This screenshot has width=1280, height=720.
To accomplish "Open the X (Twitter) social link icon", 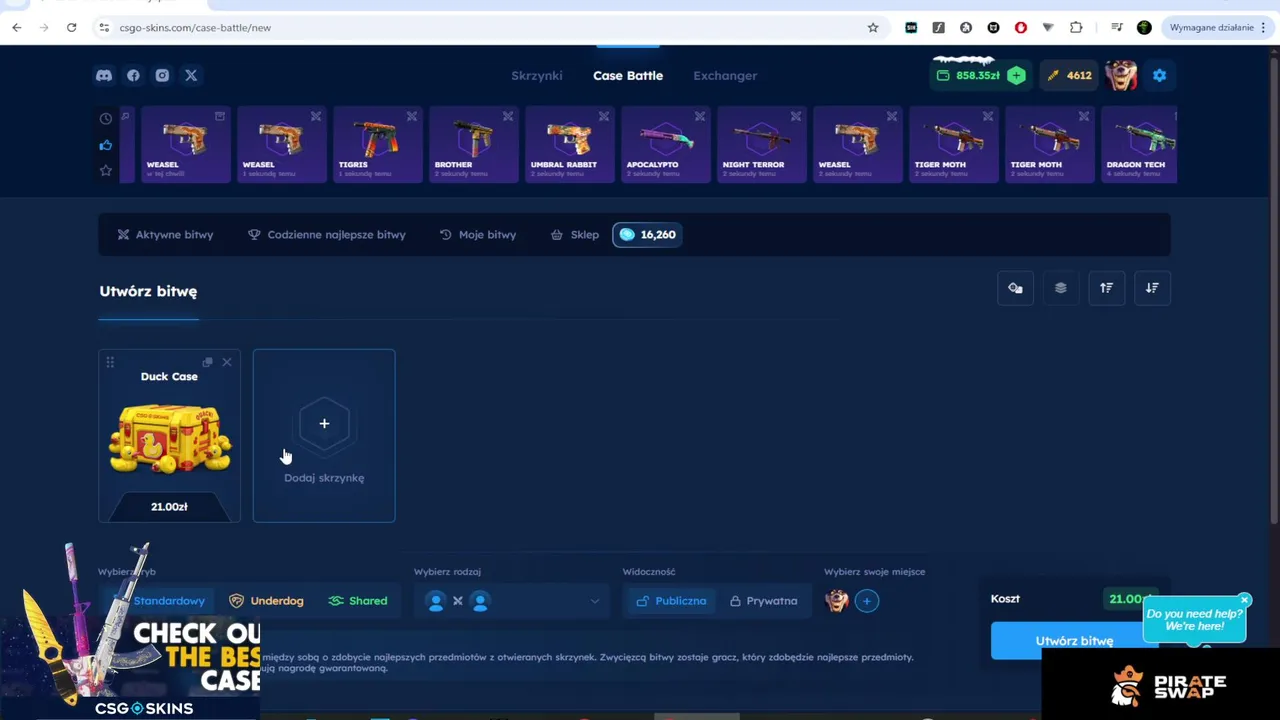I will pyautogui.click(x=191, y=75).
